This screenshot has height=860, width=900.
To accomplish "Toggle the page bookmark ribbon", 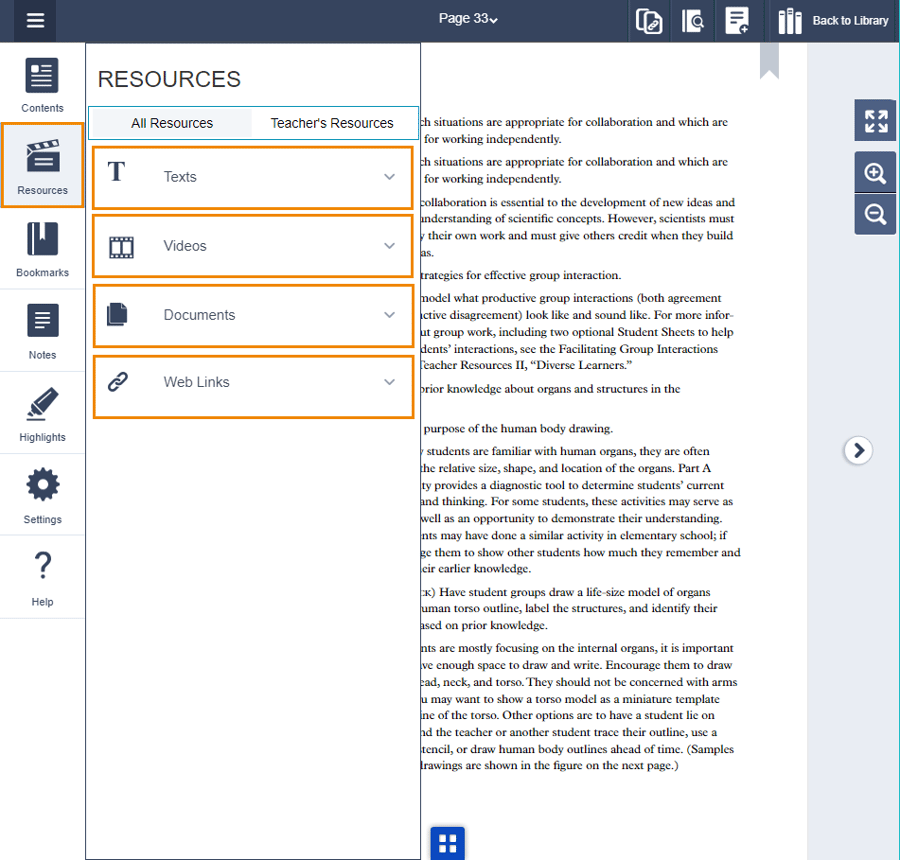I will pos(769,62).
